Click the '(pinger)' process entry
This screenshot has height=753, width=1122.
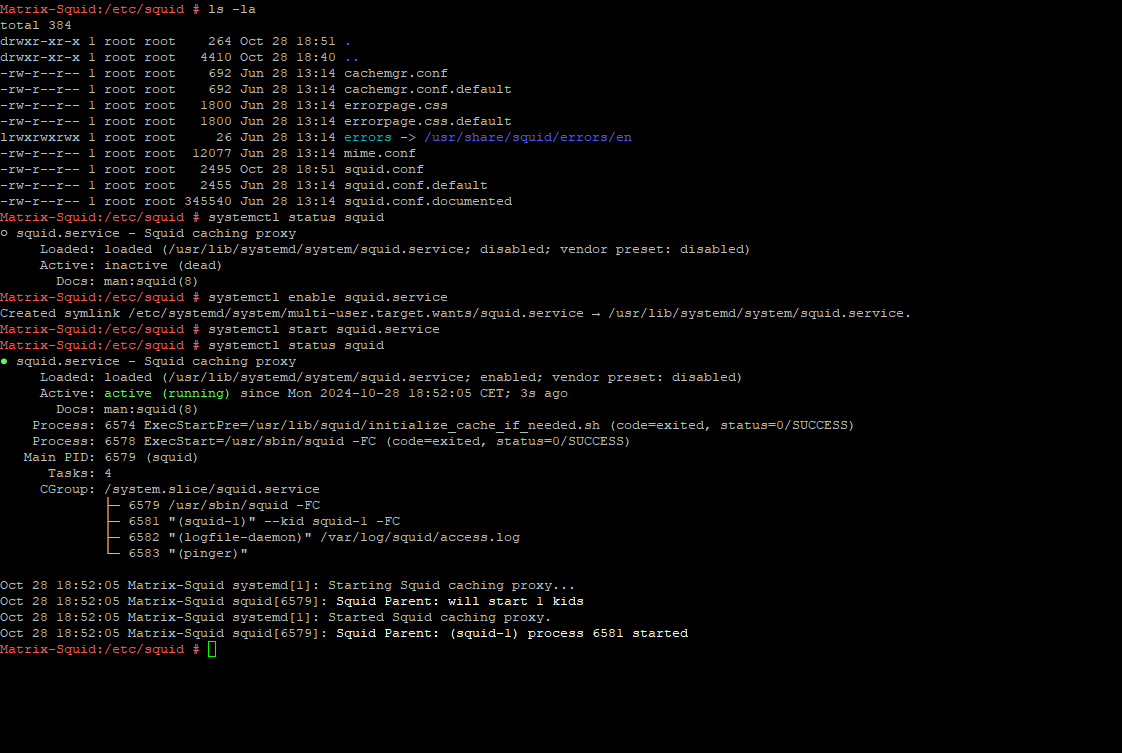point(187,553)
